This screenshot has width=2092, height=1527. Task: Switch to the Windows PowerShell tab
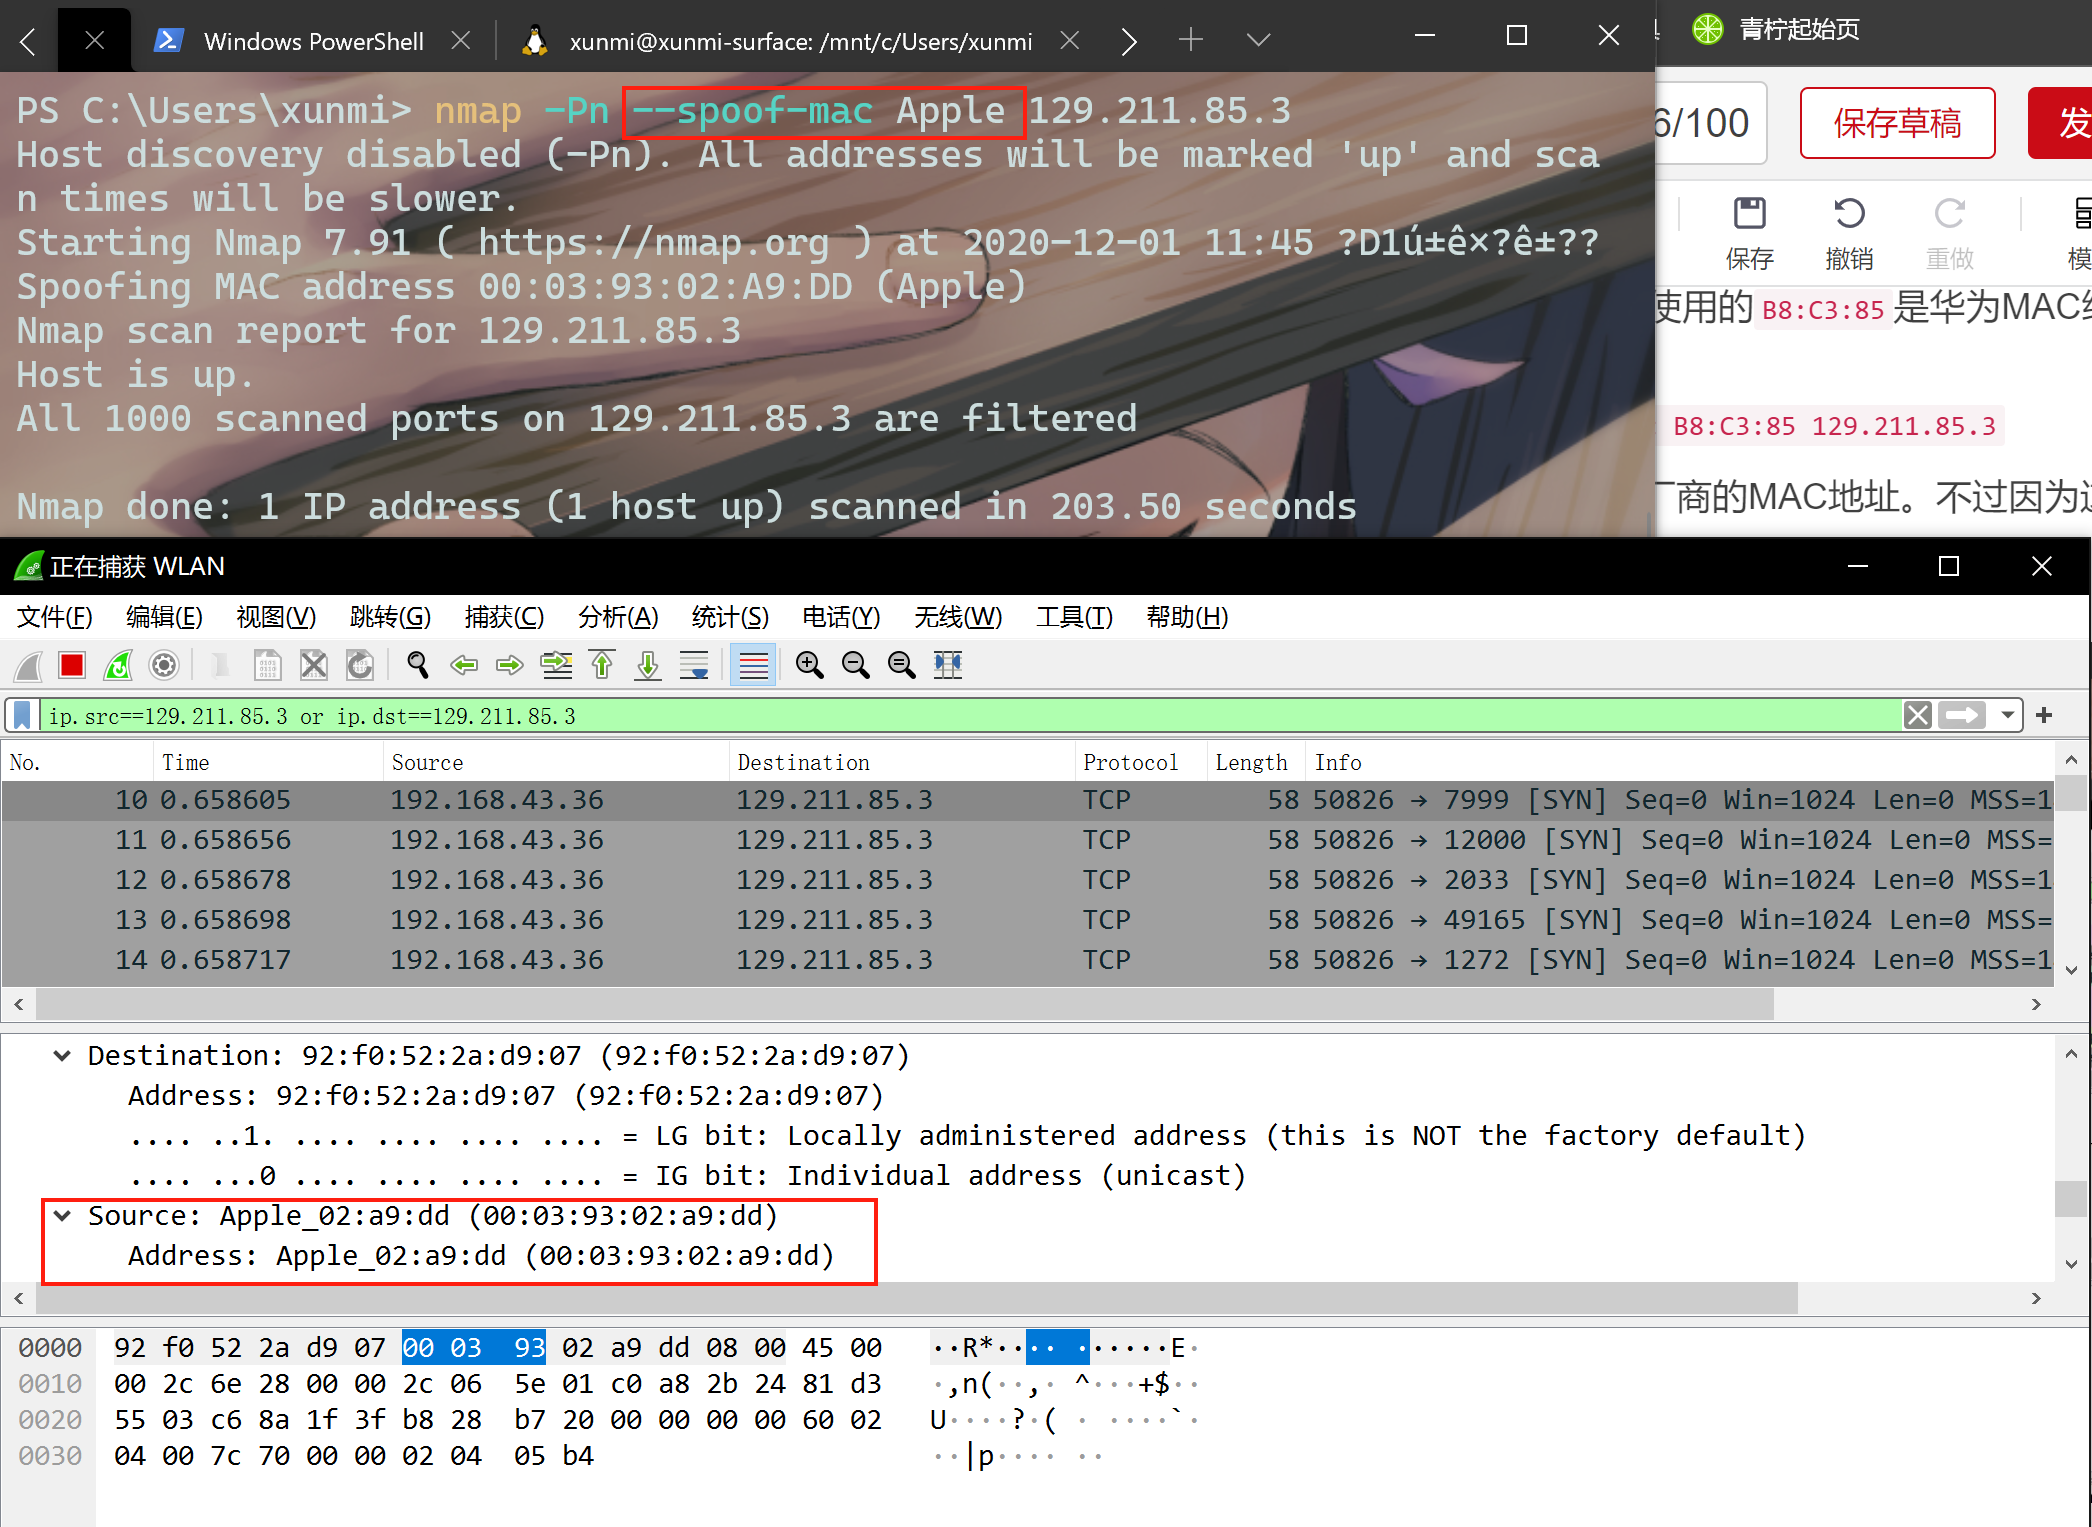click(312, 41)
